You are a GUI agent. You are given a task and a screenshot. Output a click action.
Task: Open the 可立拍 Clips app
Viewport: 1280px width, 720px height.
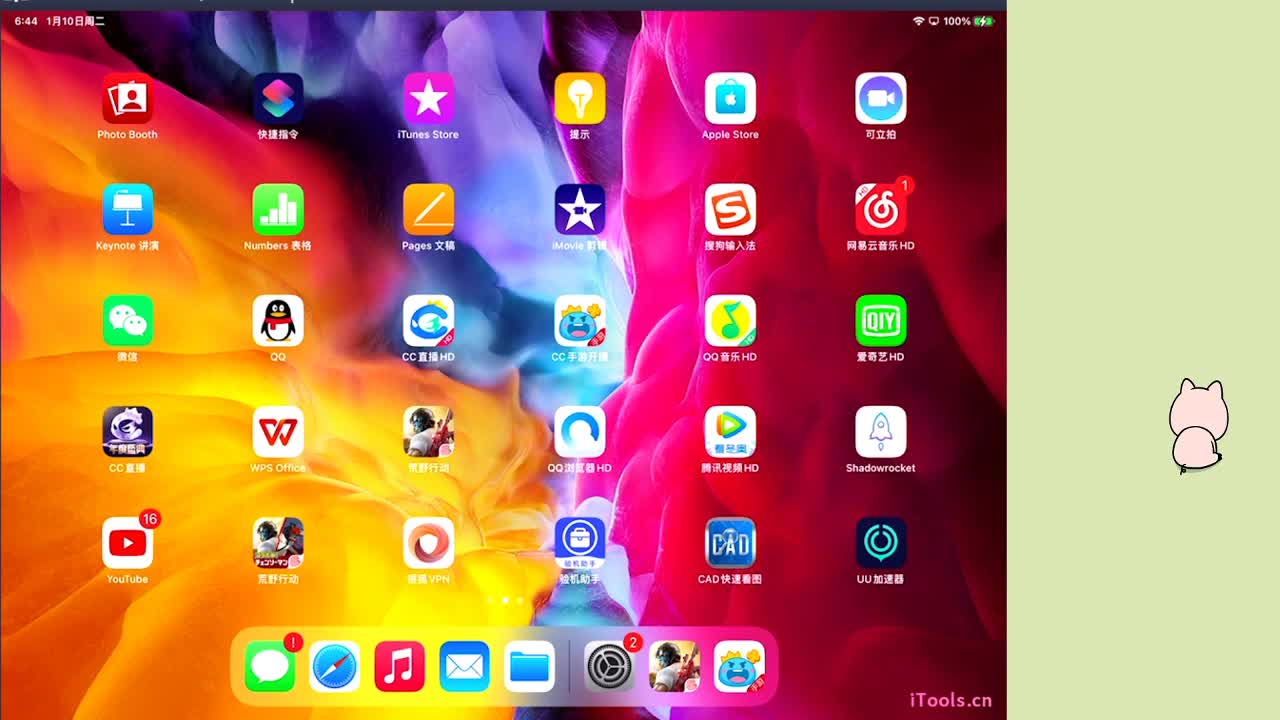click(x=881, y=98)
